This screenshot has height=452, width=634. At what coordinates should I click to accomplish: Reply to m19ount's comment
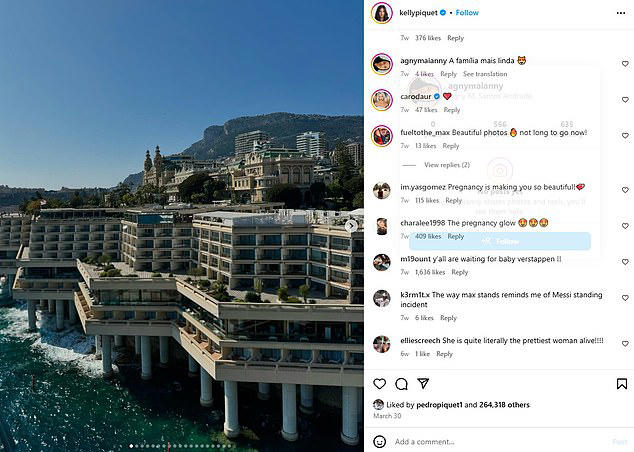tap(459, 272)
